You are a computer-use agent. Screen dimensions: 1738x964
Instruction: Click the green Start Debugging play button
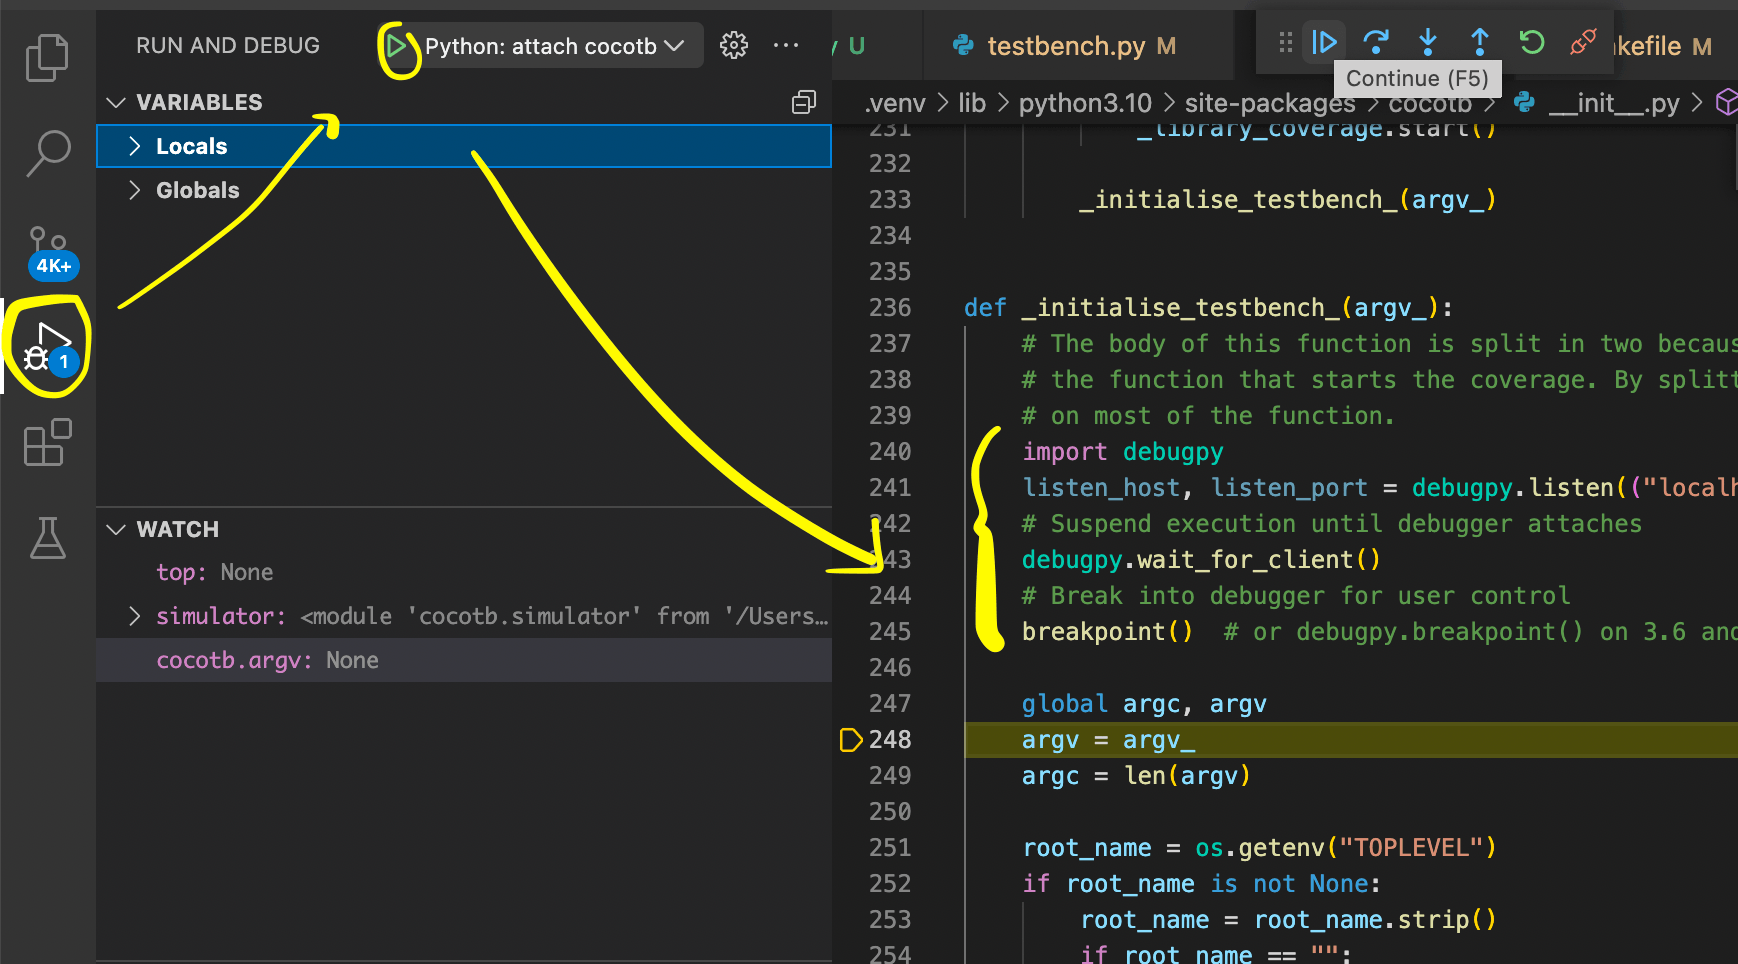397,46
